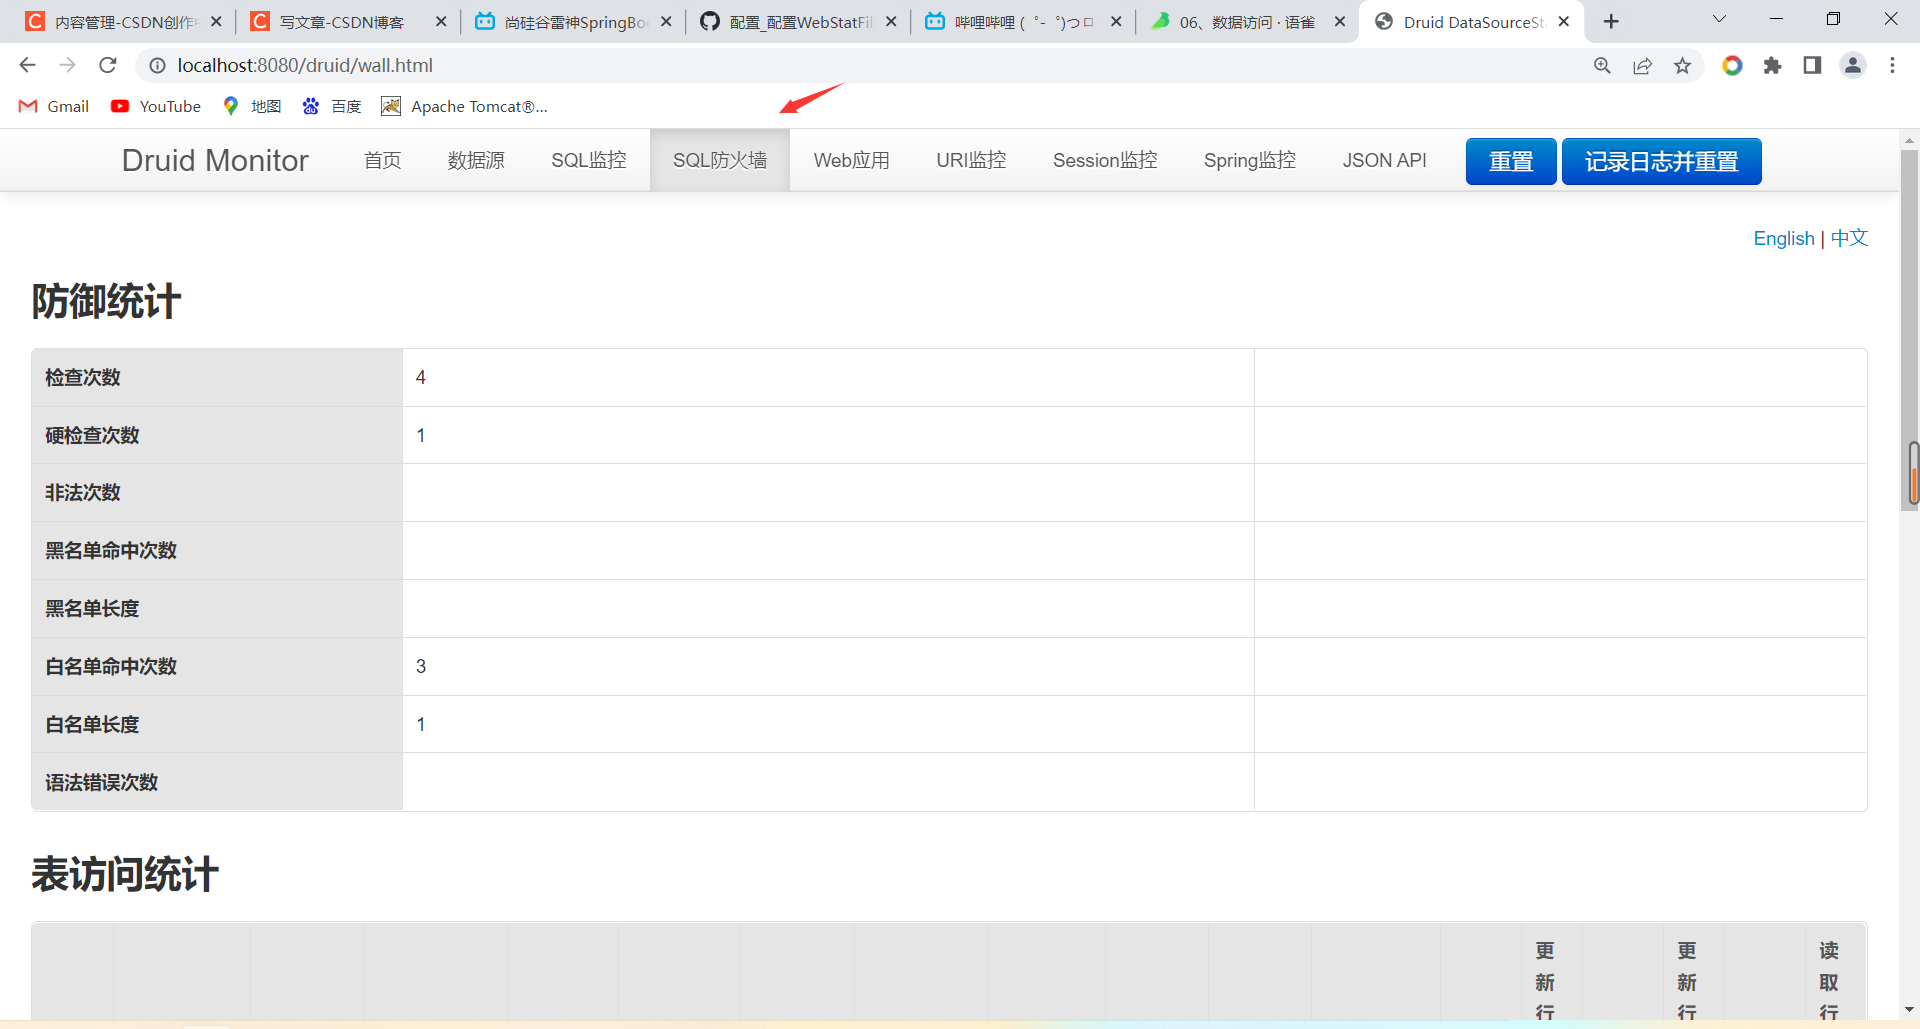Select the 硬检查次数 row label
1920x1029 pixels.
point(92,435)
